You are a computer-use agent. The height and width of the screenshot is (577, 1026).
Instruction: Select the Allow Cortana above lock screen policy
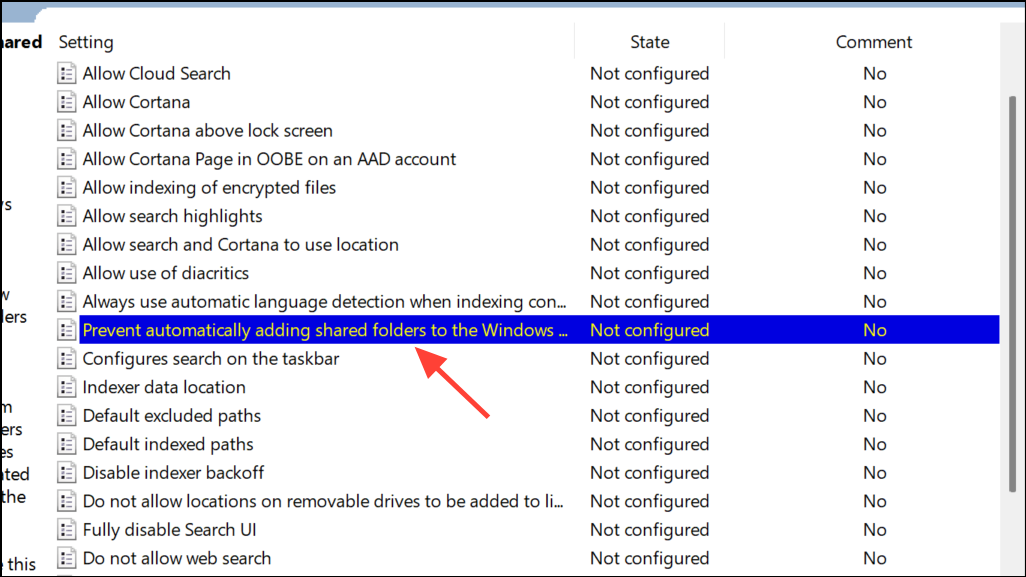click(x=207, y=131)
